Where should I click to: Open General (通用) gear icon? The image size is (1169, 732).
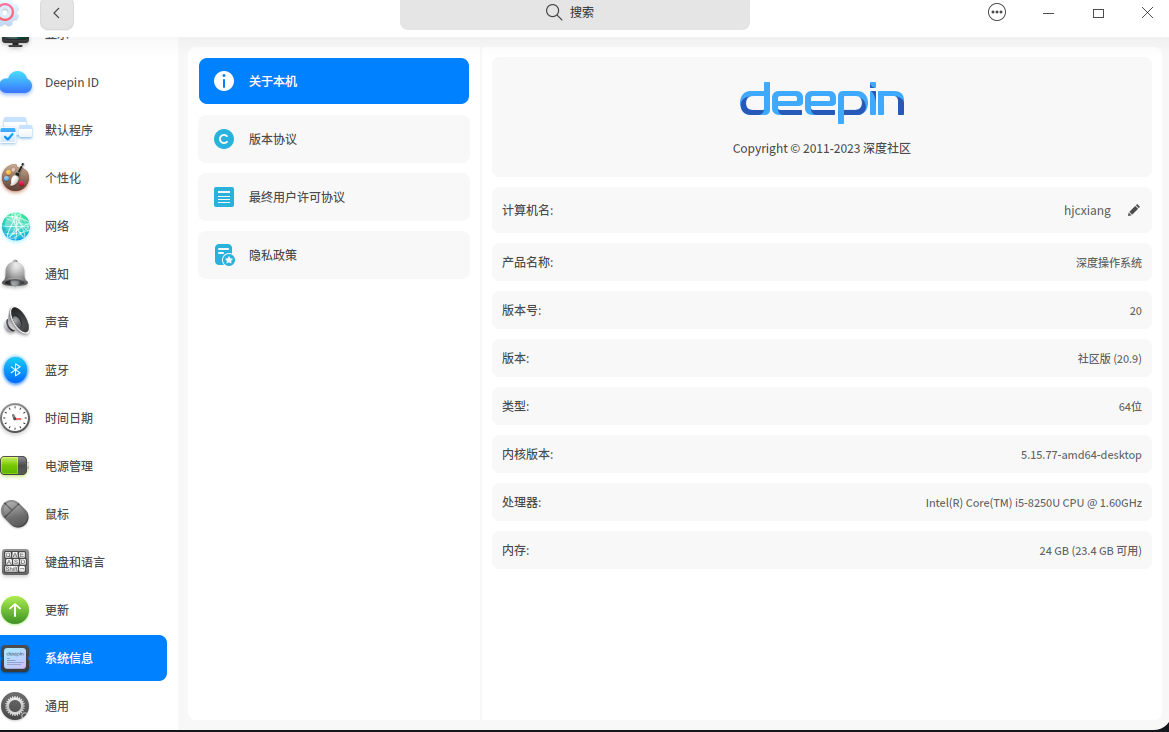(x=16, y=706)
